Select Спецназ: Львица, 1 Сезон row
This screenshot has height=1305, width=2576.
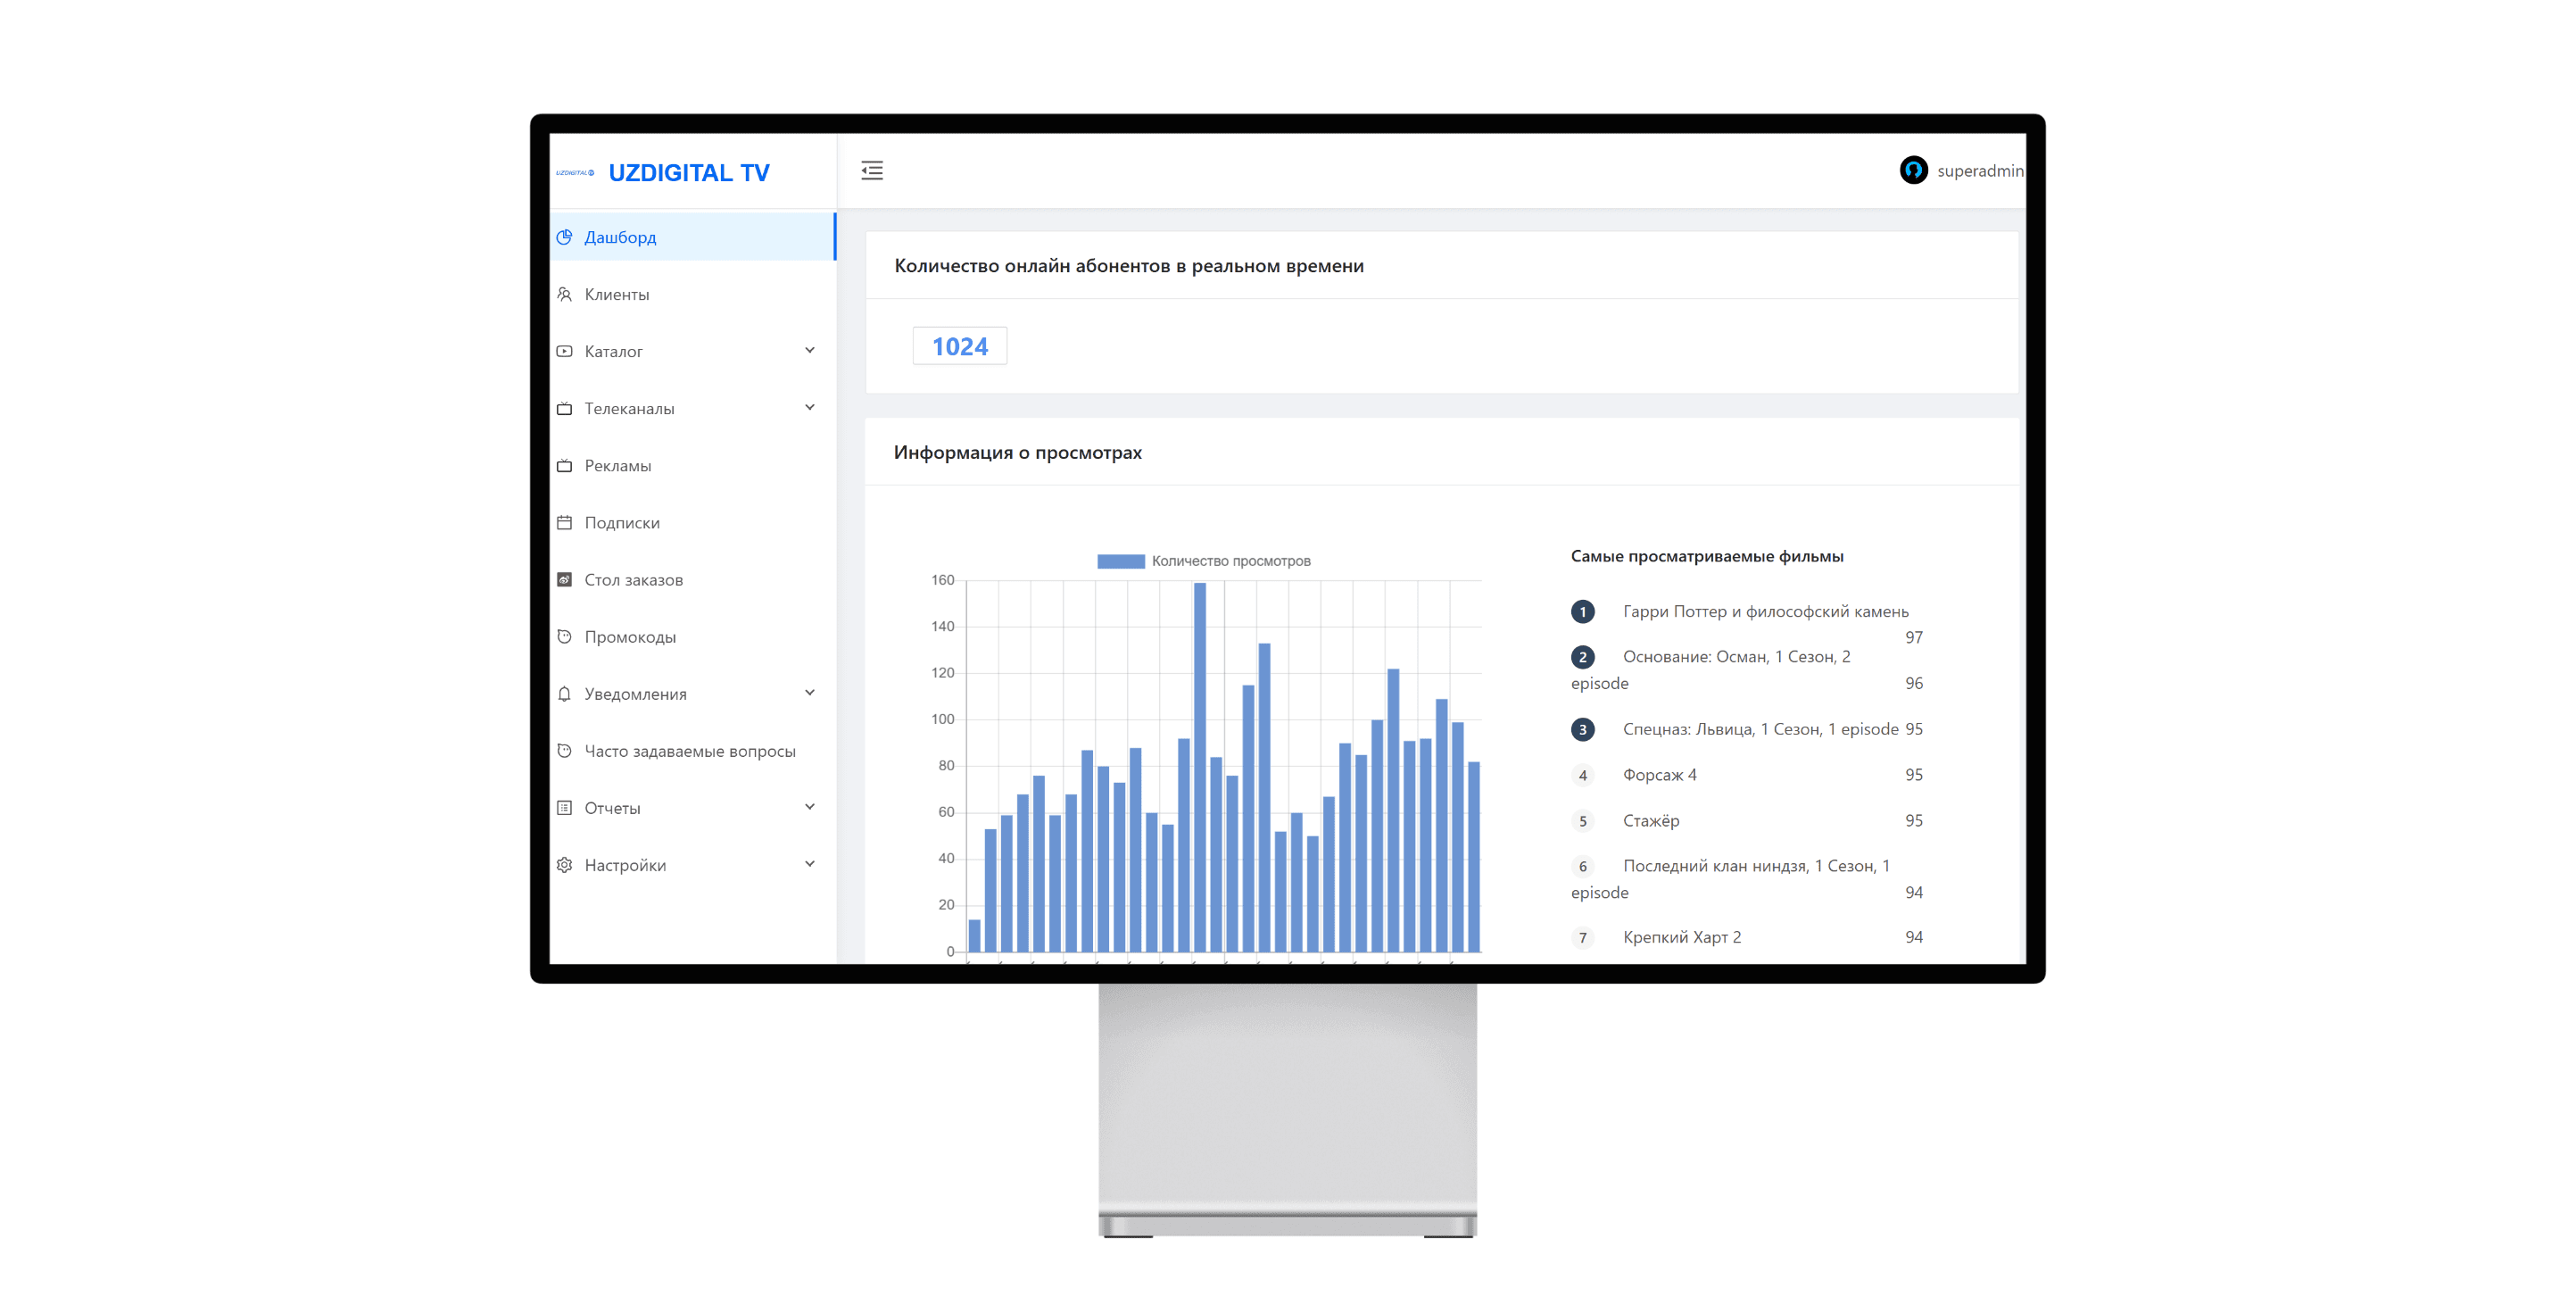[x=1746, y=729]
